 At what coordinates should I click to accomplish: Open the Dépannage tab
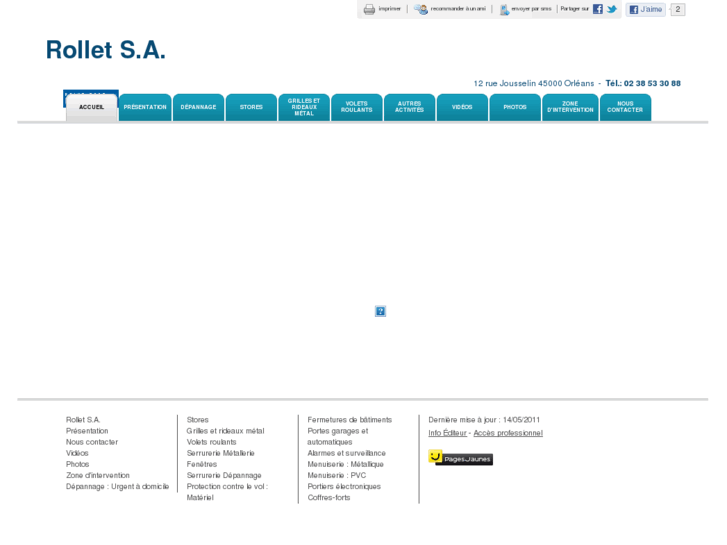[198, 107]
